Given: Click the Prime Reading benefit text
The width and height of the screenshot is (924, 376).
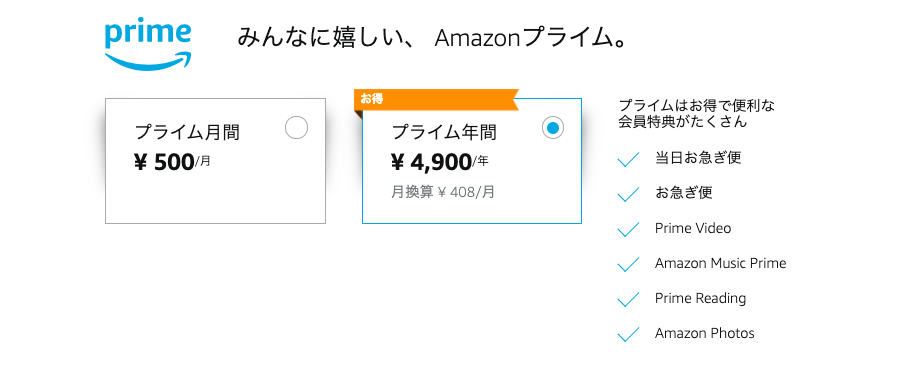Looking at the screenshot, I should pyautogui.click(x=701, y=298).
